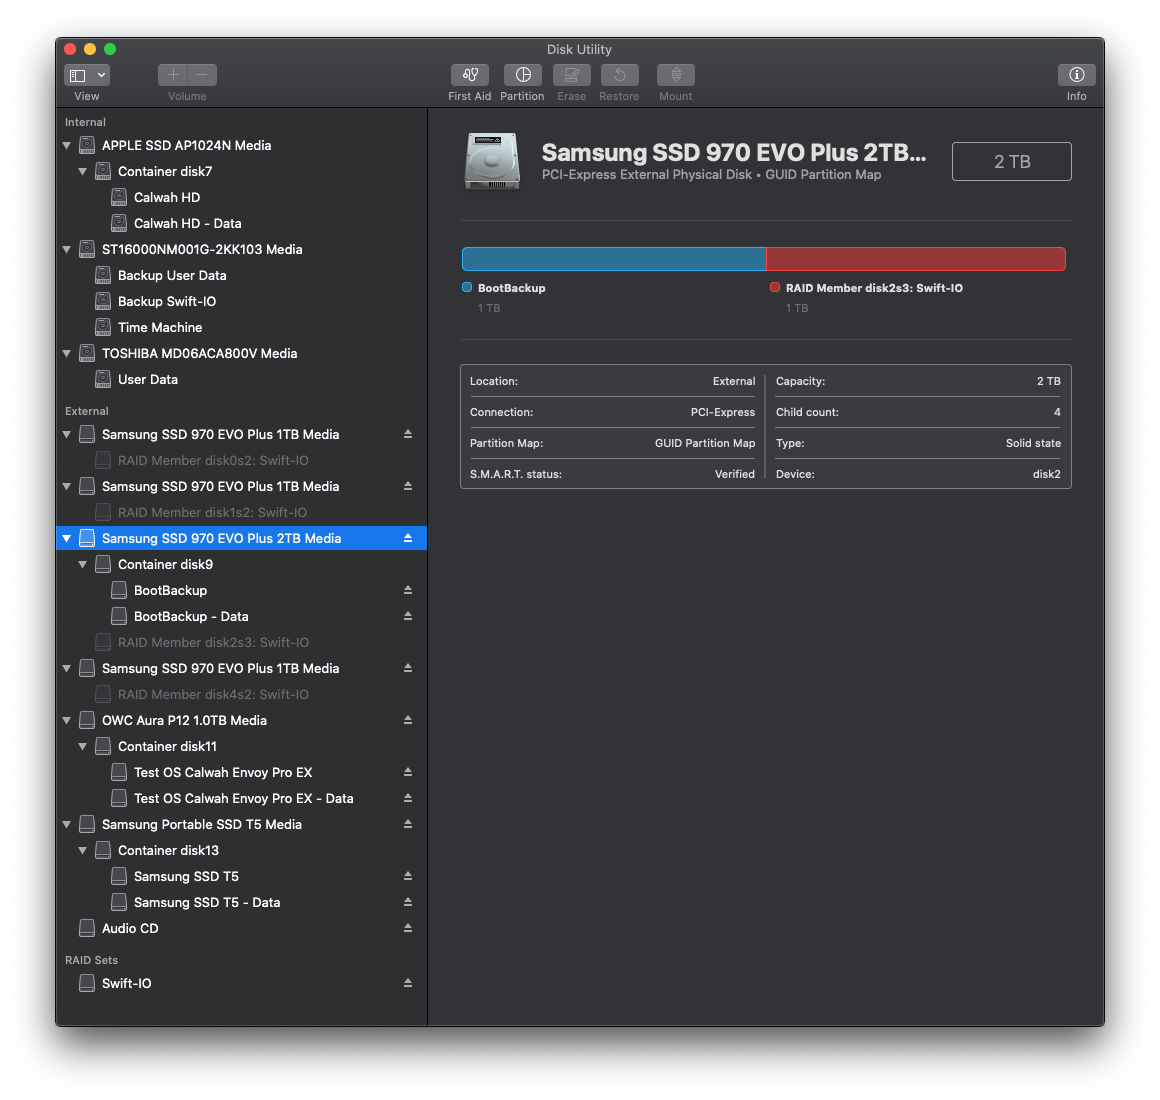Open the Partition tool
Image resolution: width=1160 pixels, height=1100 pixels.
[522, 75]
